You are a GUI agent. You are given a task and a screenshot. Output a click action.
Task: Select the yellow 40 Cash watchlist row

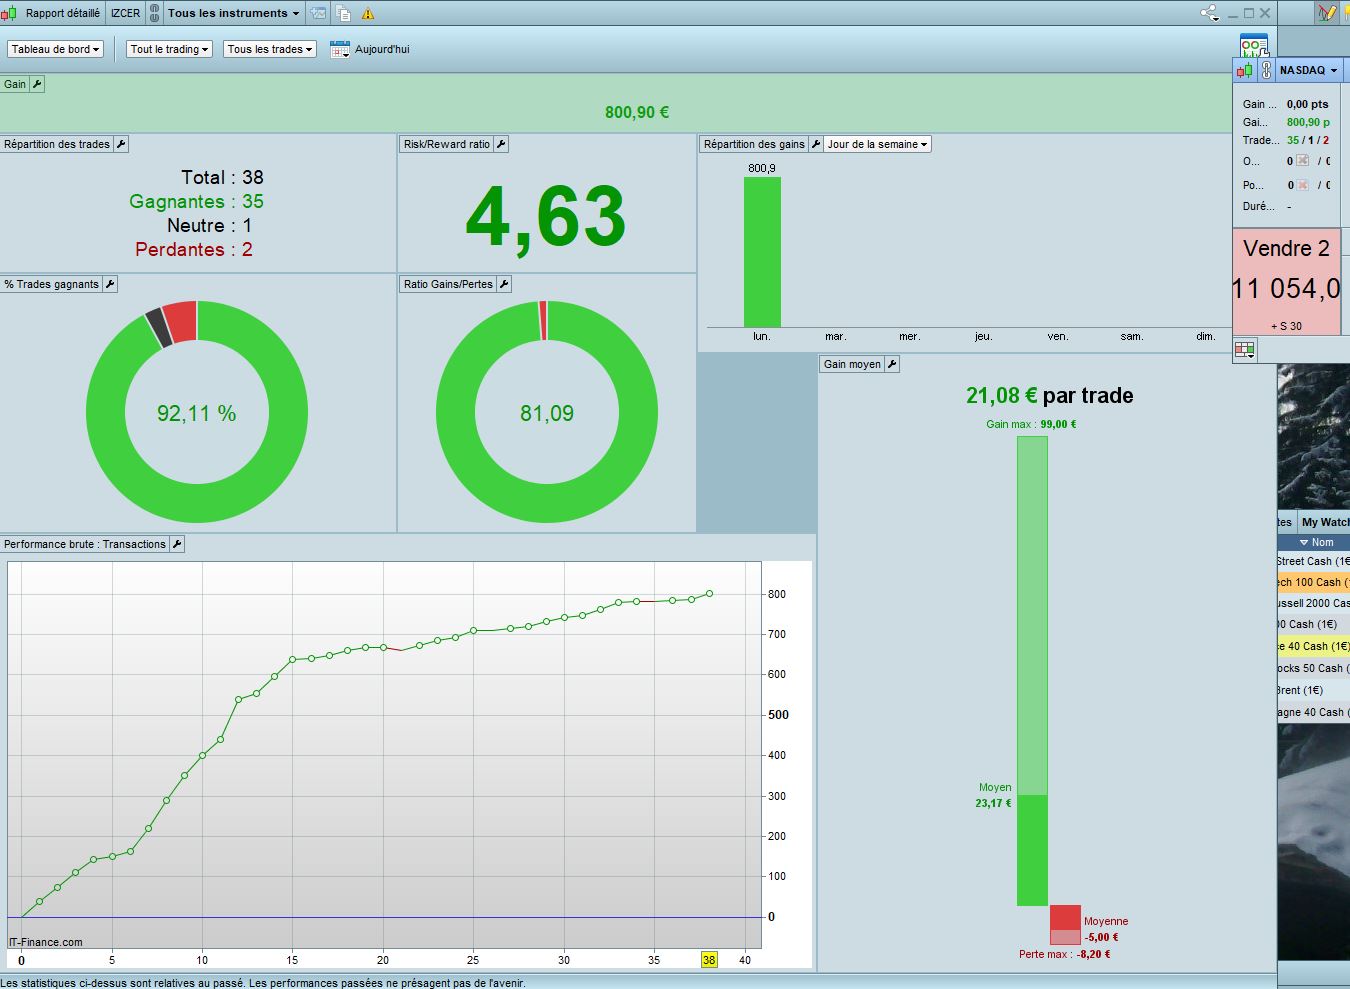click(x=1314, y=646)
